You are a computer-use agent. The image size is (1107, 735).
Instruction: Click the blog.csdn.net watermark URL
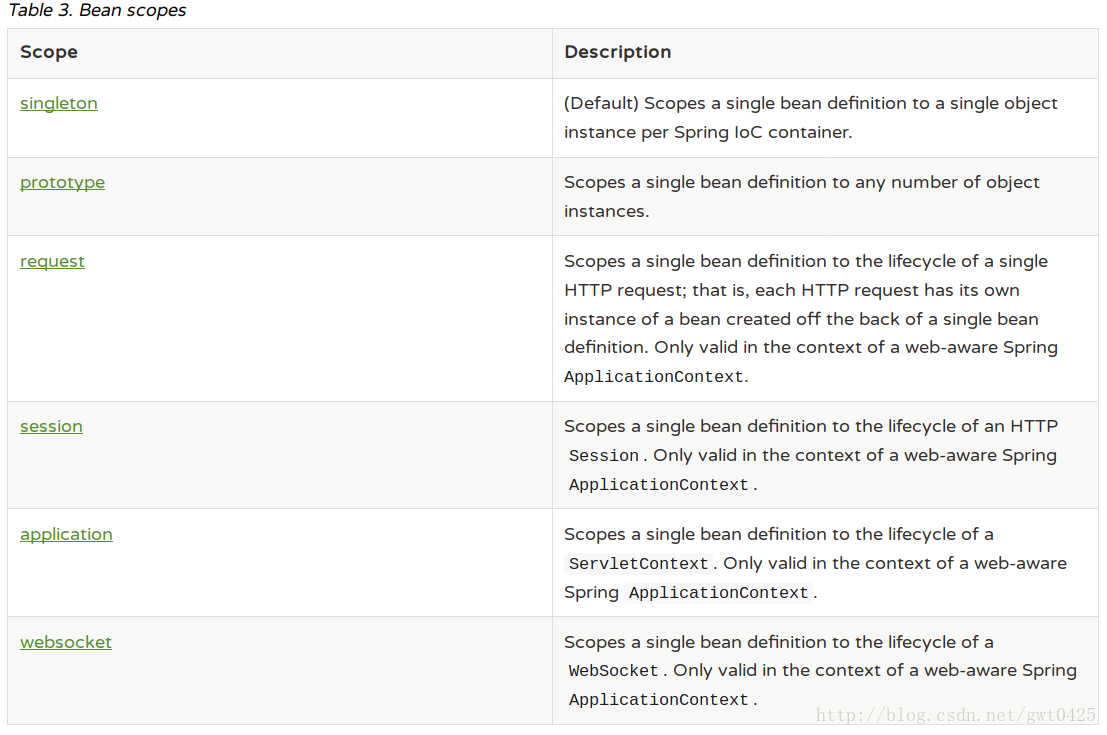pyautogui.click(x=955, y=715)
